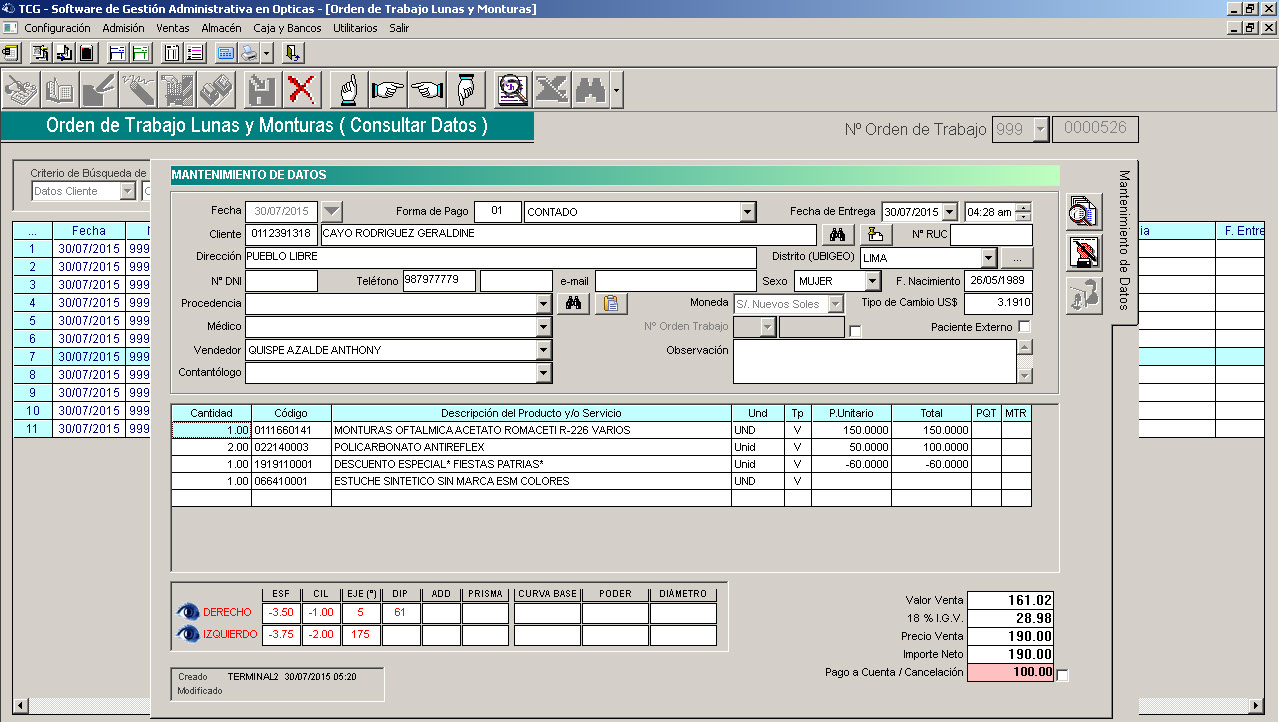Click the document preview magnifier icon
Image resolution: width=1279 pixels, height=722 pixels.
513,90
